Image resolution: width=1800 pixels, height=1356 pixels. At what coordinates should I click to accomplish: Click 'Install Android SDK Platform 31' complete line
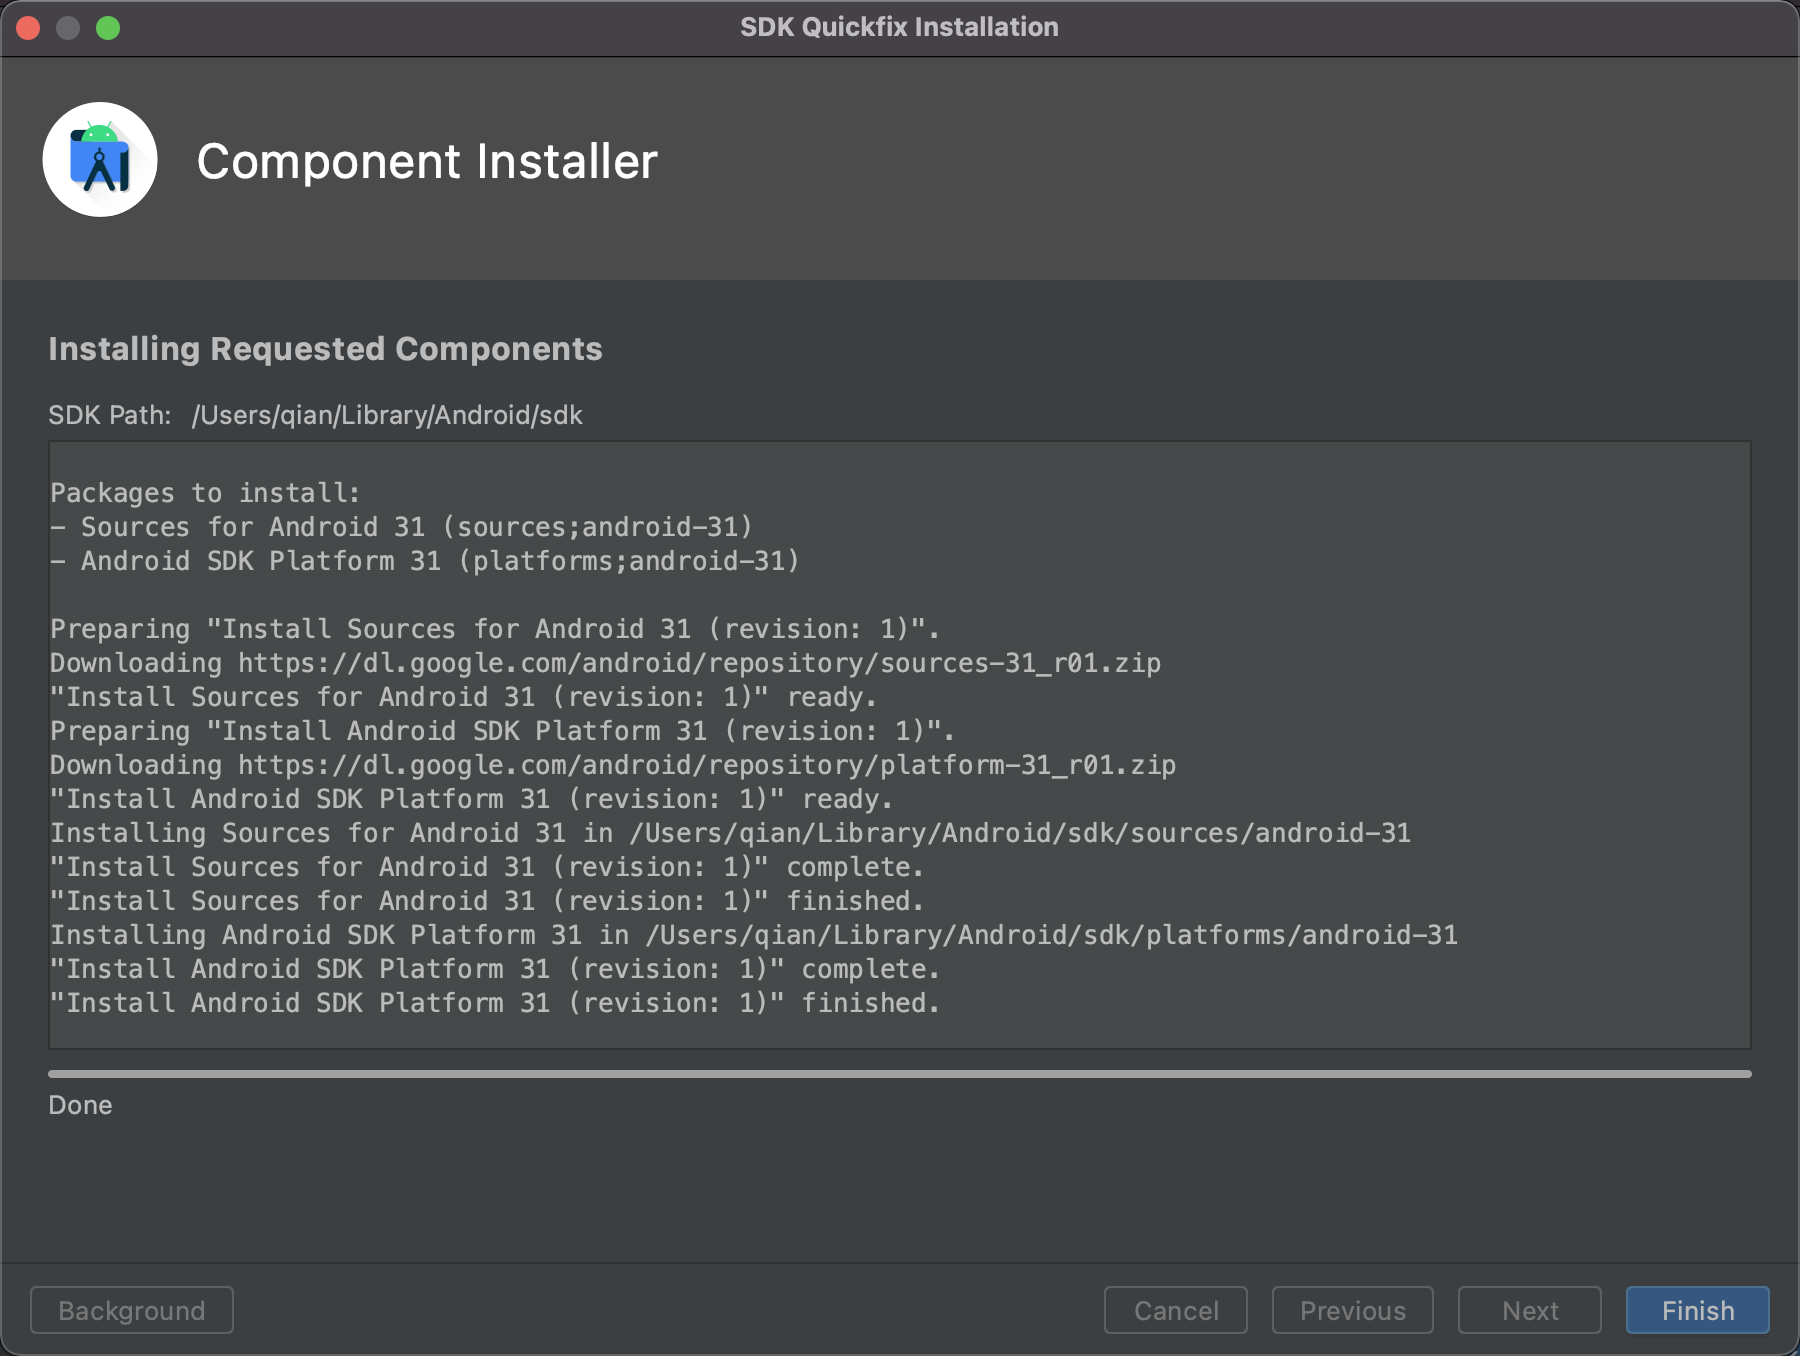pos(495,969)
